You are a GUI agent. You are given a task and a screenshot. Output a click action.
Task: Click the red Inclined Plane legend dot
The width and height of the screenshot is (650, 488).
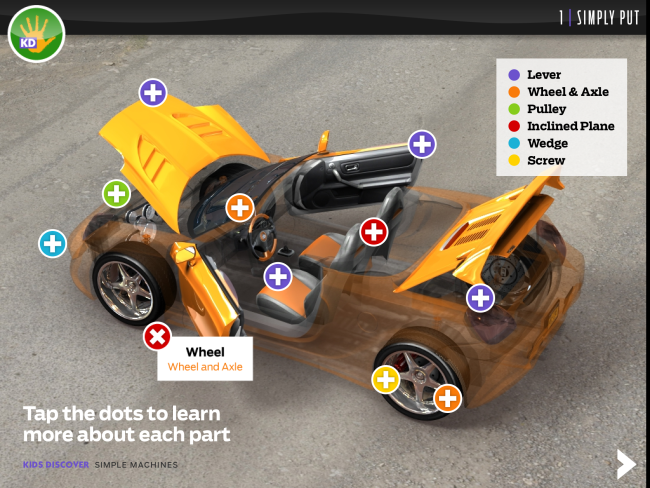[x=514, y=126]
